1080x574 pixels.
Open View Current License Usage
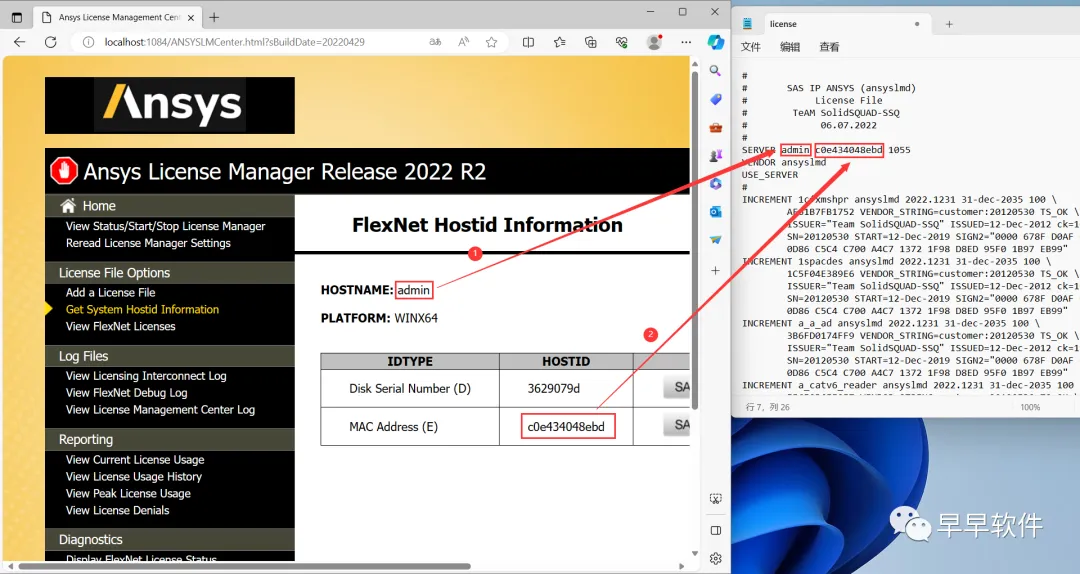pyautogui.click(x=135, y=460)
